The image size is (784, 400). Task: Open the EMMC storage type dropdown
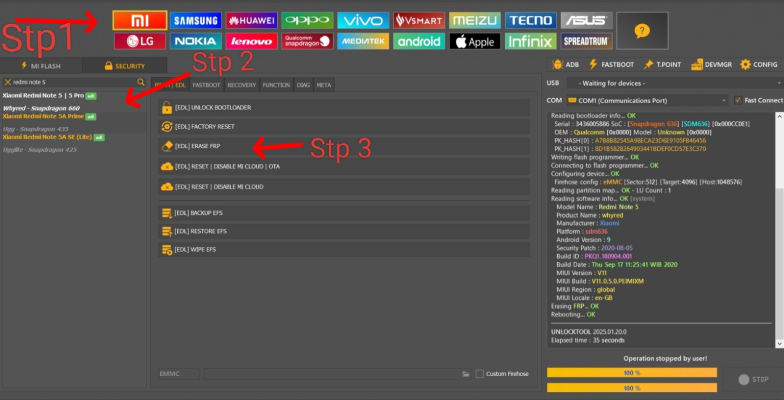pyautogui.click(x=179, y=374)
